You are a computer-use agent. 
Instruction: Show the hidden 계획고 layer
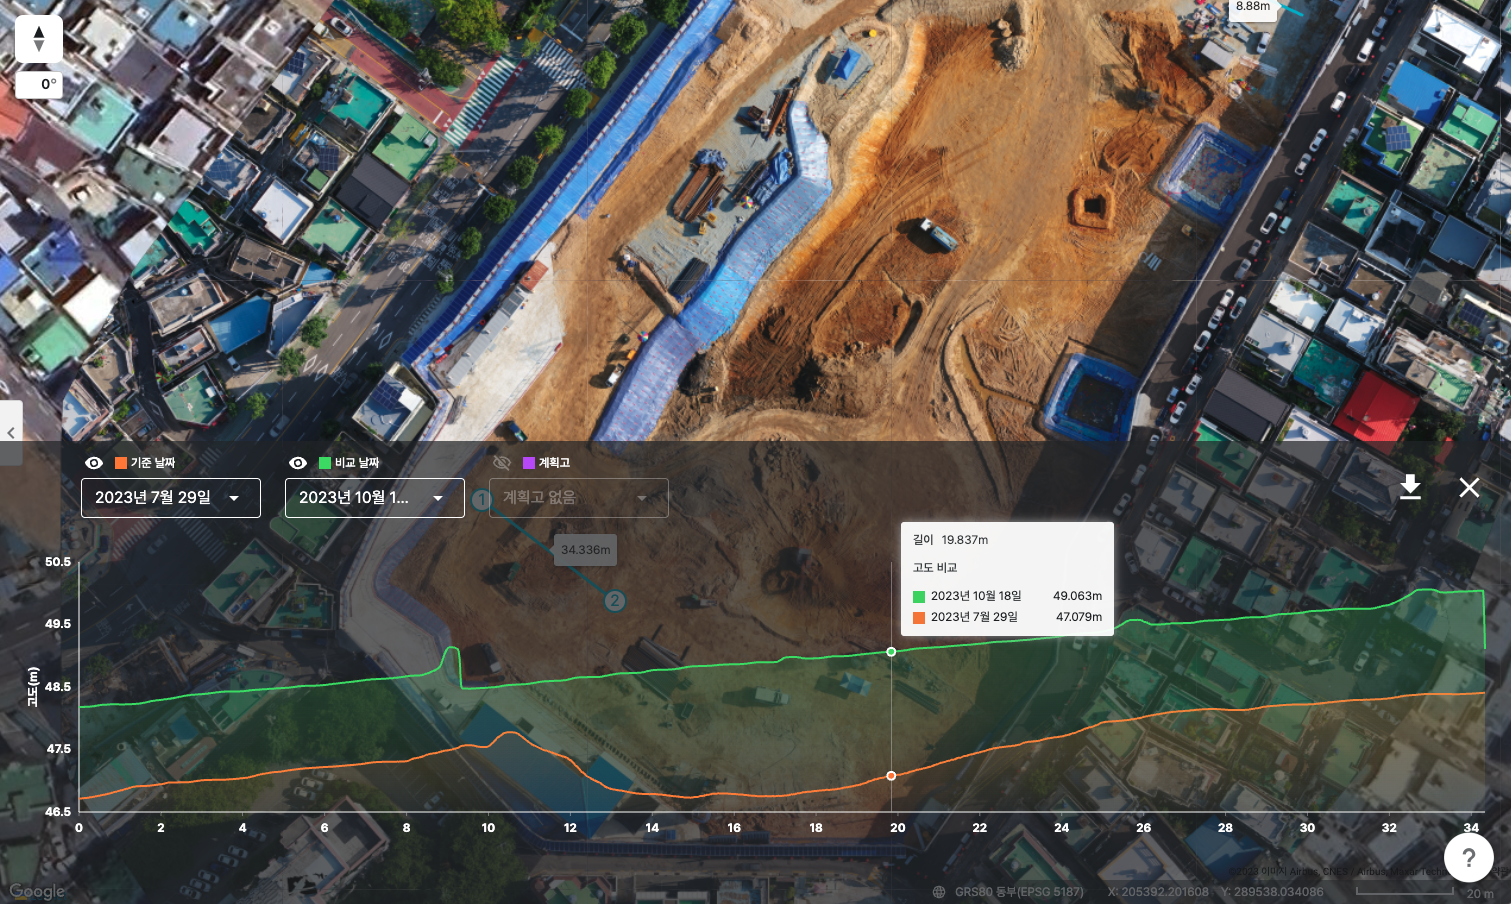(502, 463)
